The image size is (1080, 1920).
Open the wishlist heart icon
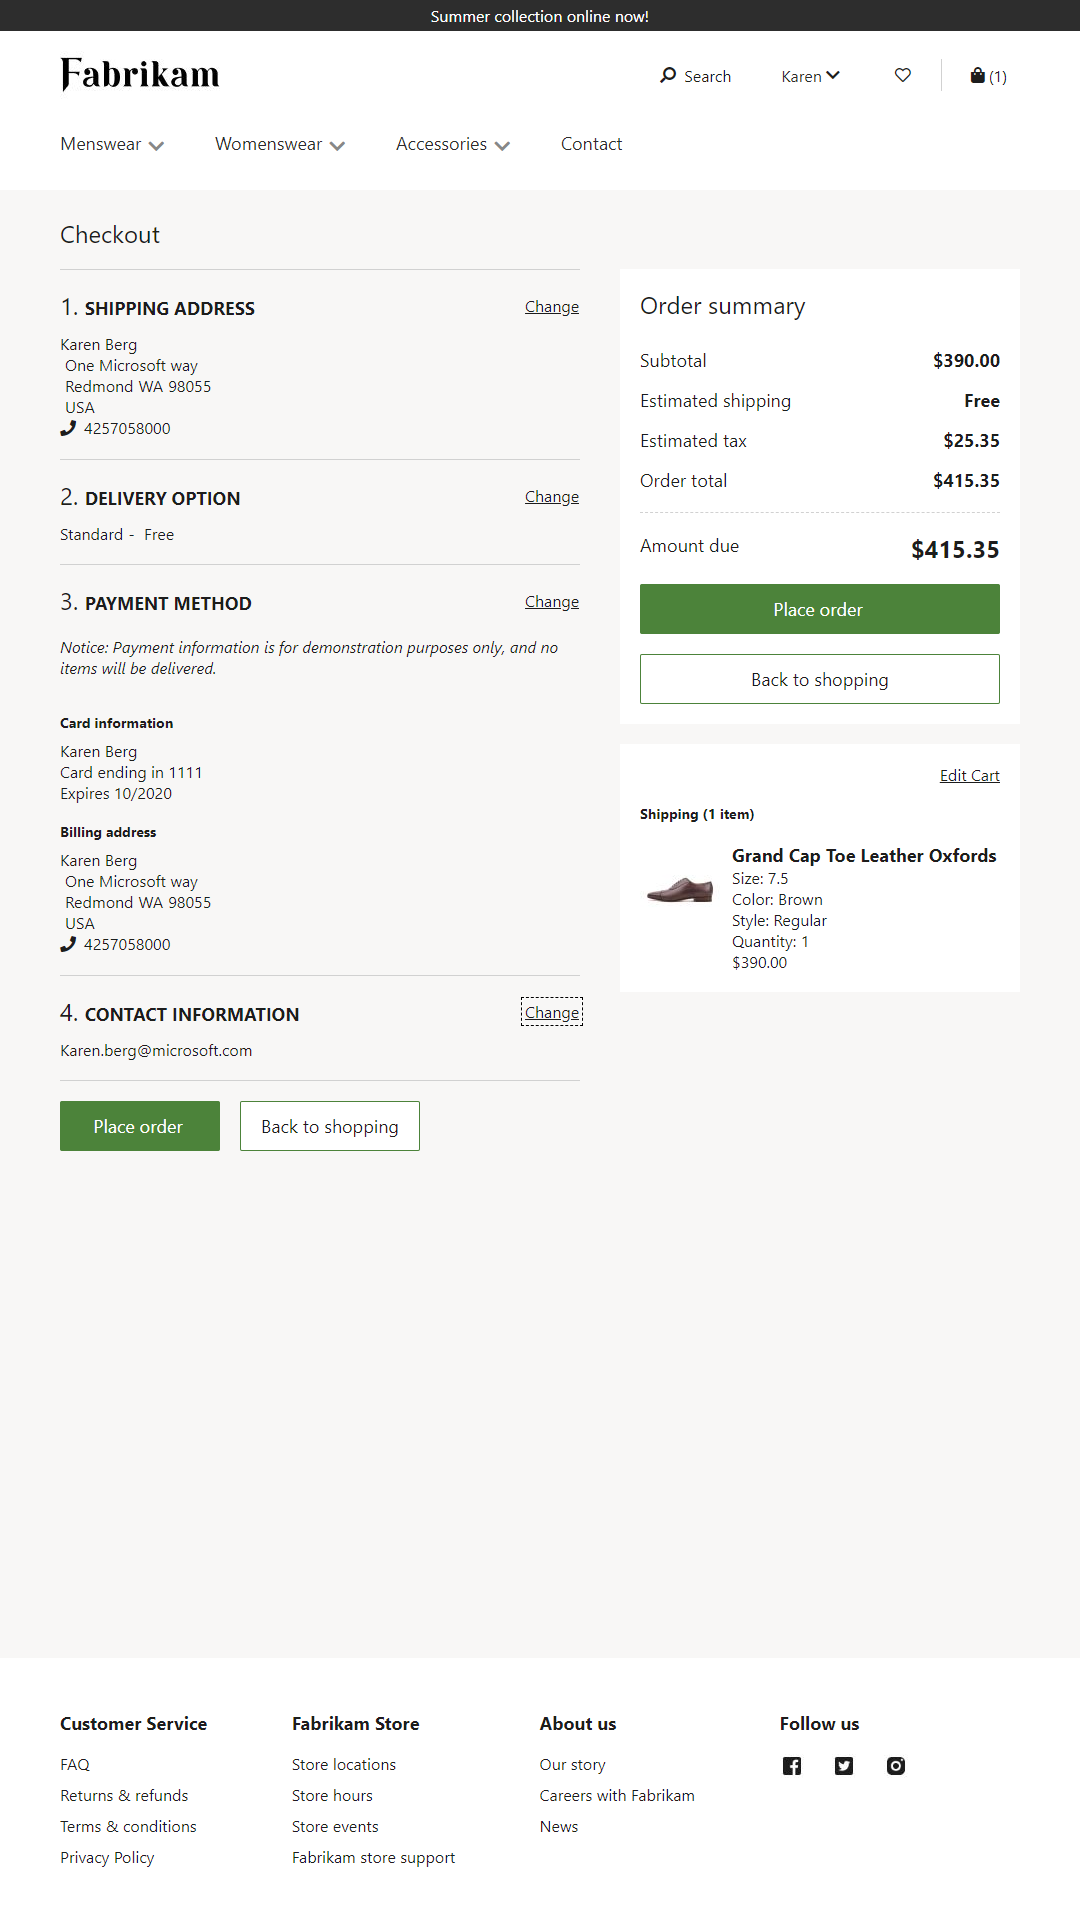point(902,75)
